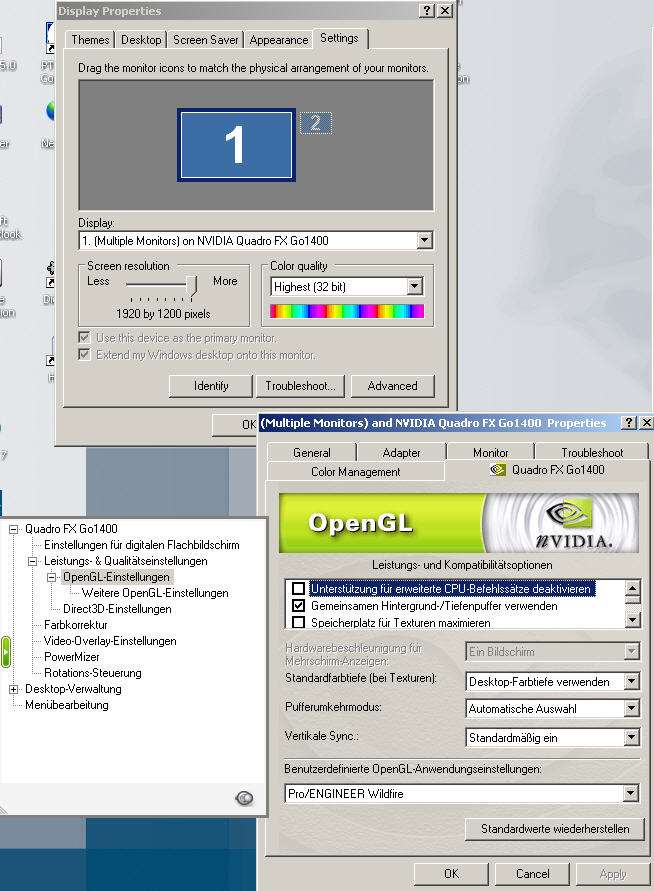Open the Display monitor dropdown list
Viewport: 654px width, 891px height.
point(424,240)
